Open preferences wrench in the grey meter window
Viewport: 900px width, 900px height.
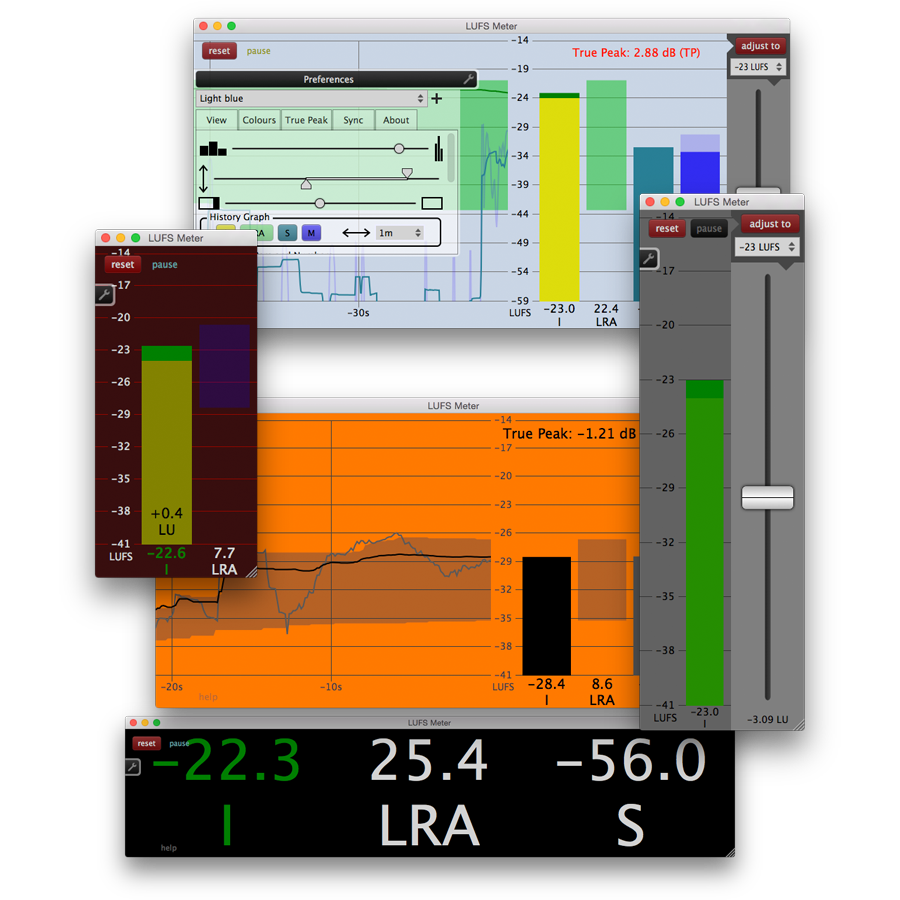(649, 258)
